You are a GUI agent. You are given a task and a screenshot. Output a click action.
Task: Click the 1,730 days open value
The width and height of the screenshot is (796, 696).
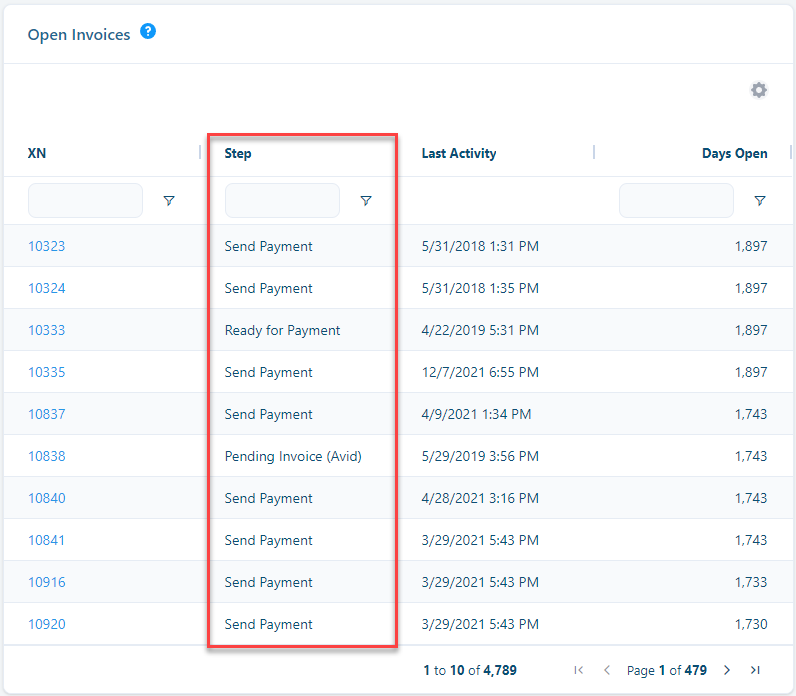click(x=751, y=624)
